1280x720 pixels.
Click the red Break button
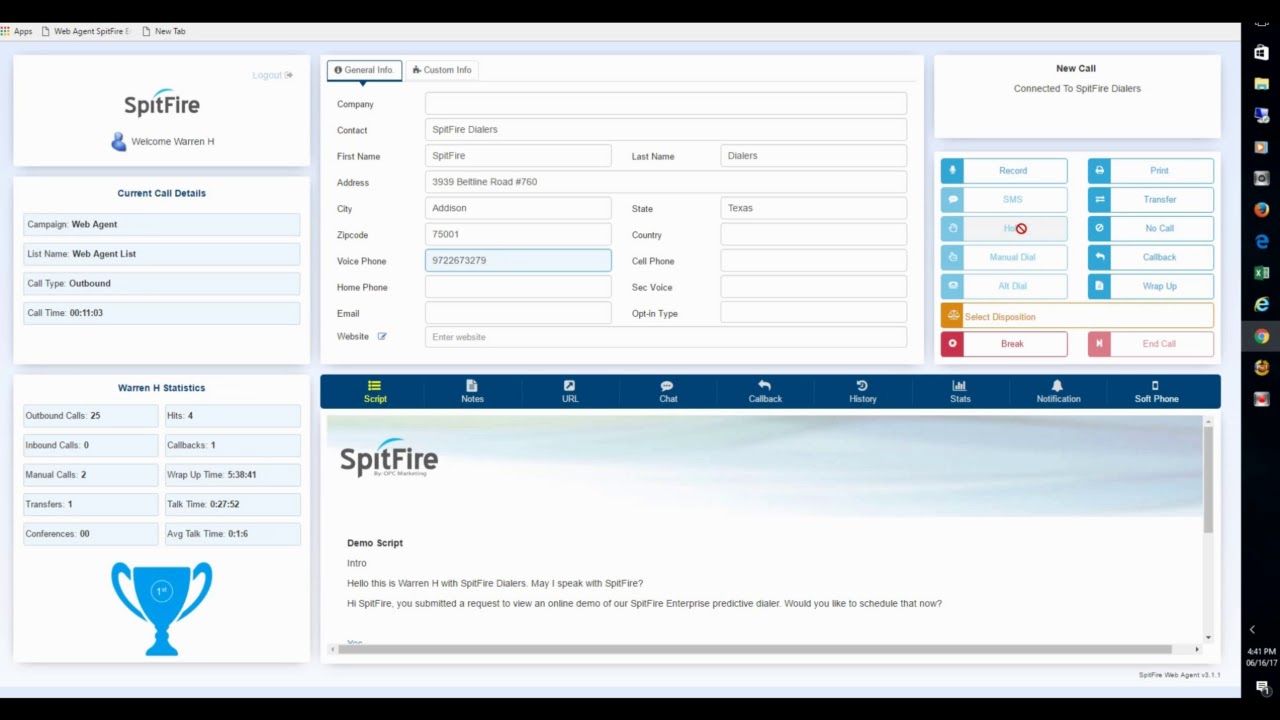tap(1004, 343)
